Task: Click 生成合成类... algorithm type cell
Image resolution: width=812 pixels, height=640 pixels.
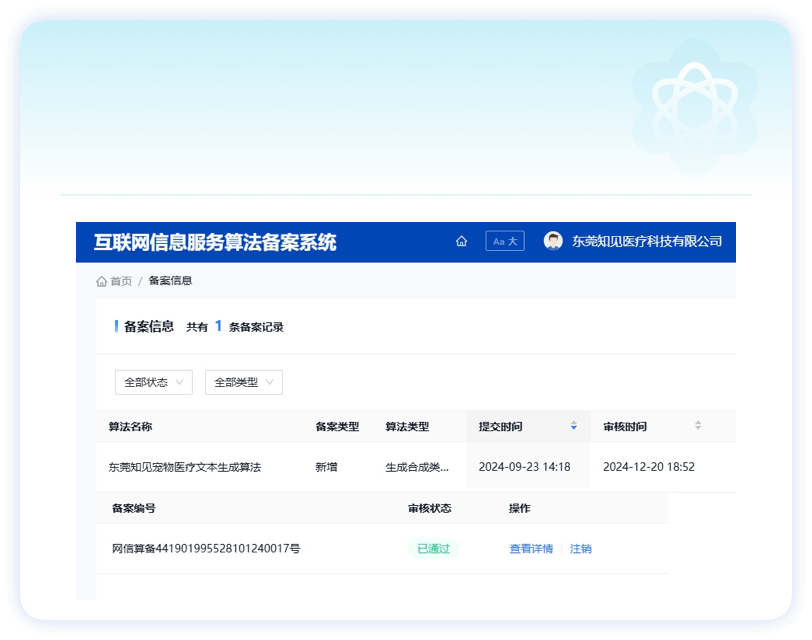Action: [x=417, y=467]
